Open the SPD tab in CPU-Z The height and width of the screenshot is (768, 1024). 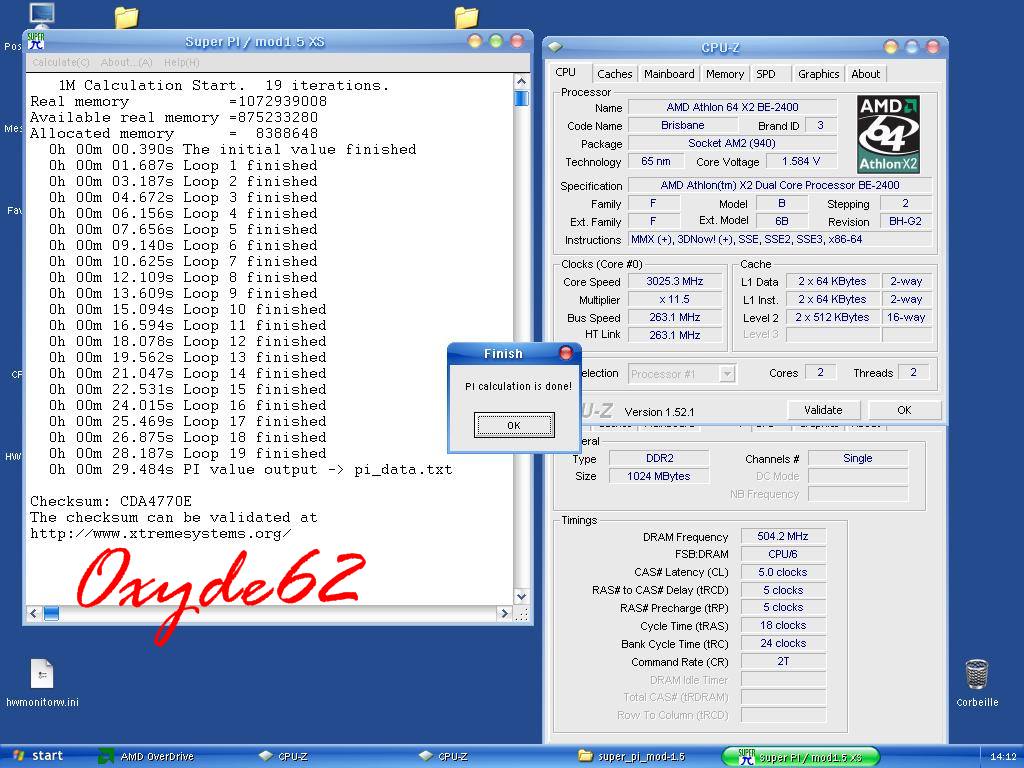click(x=766, y=74)
